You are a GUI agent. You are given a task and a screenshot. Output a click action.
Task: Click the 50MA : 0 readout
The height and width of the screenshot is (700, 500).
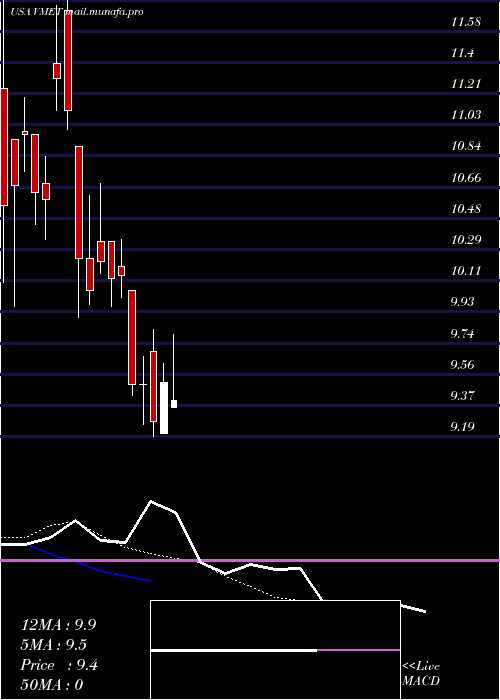pos(52,685)
